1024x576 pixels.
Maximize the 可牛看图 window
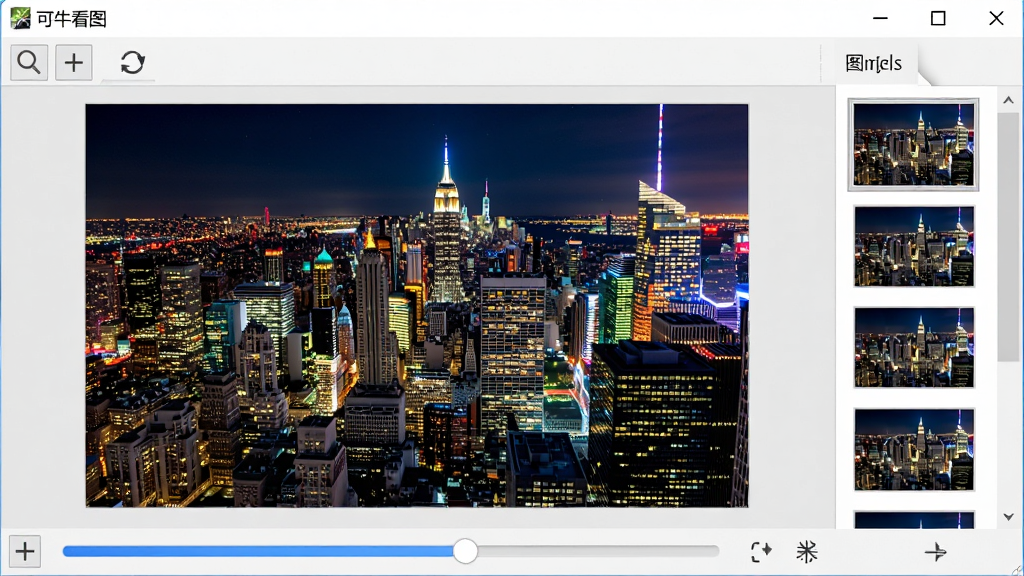938,18
